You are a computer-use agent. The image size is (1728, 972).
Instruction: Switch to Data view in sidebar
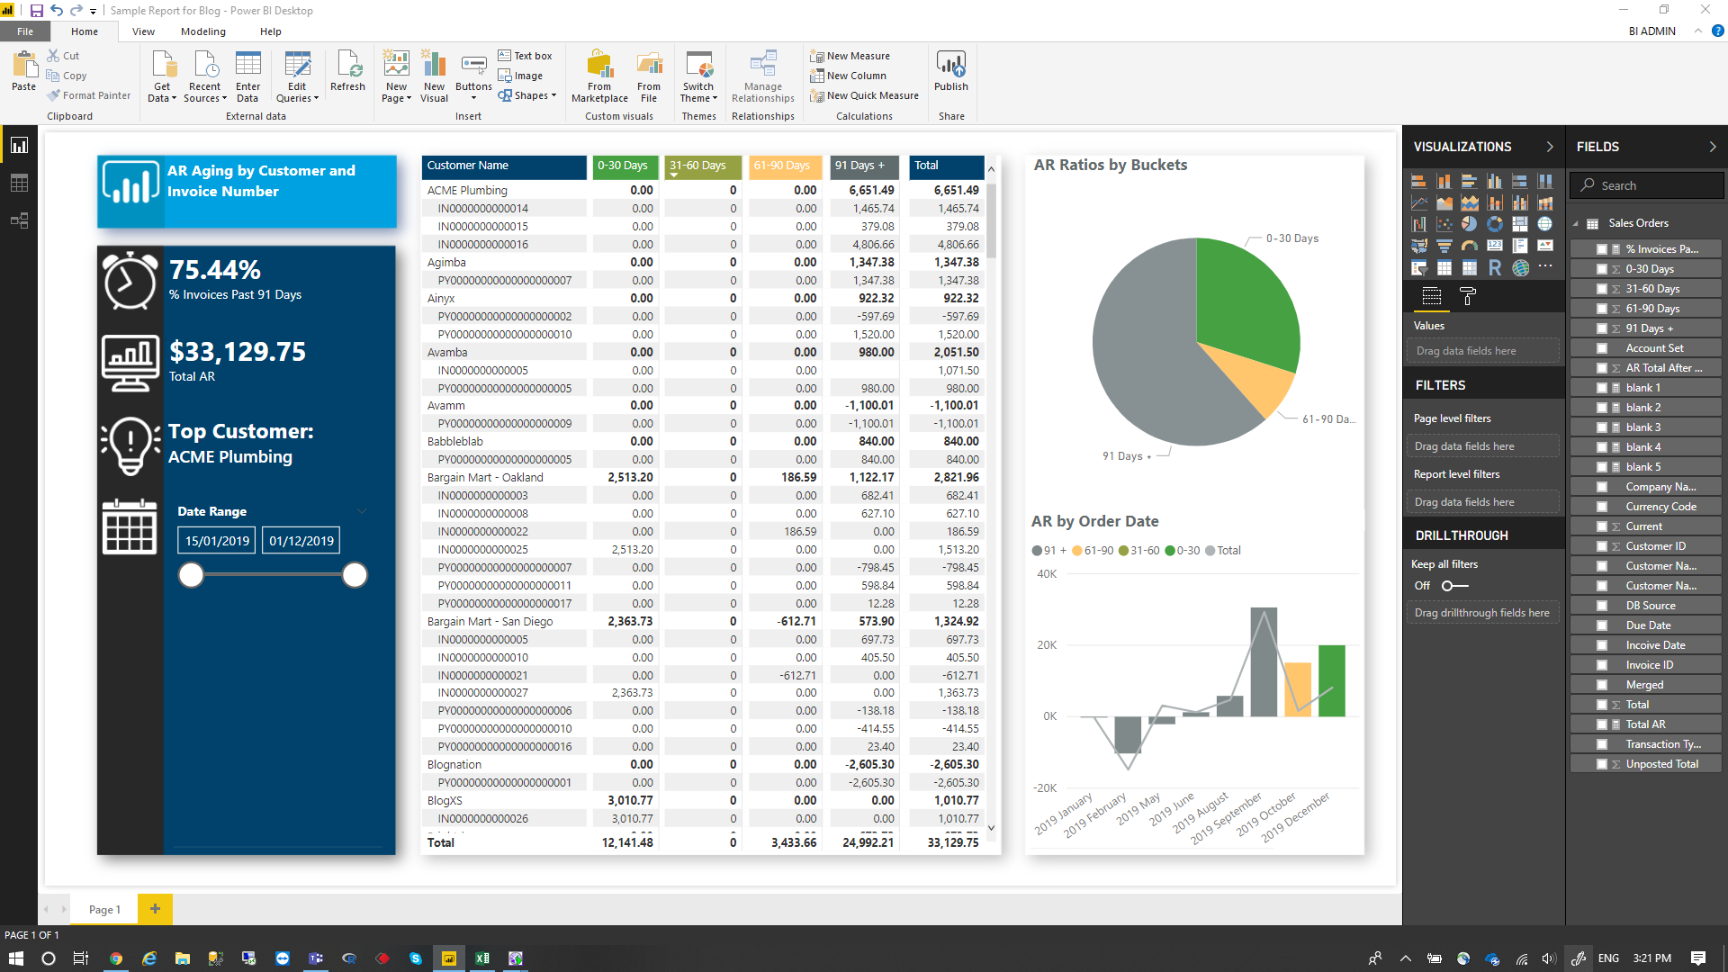19,183
